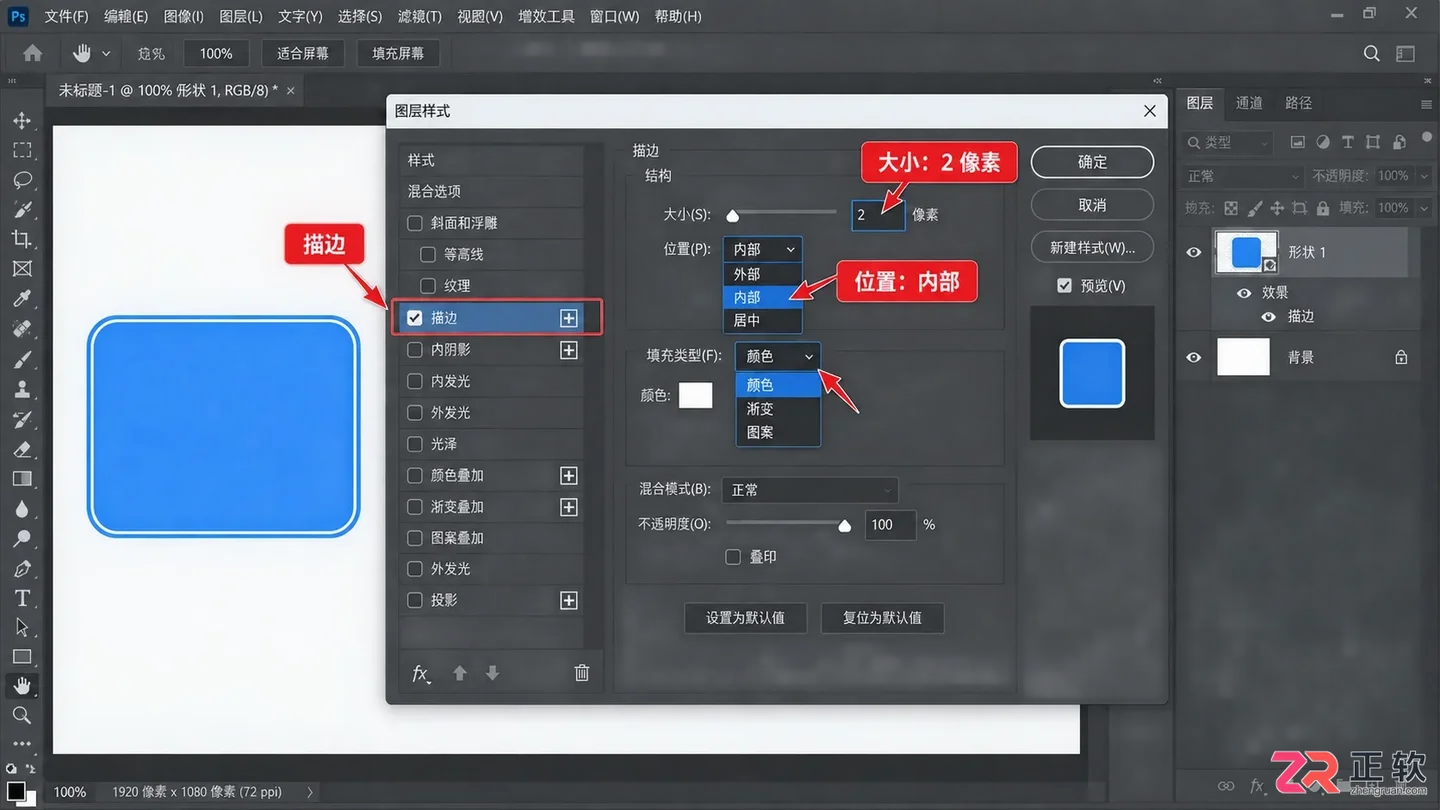Open the Position (位置) dropdown
Screen dimensions: 1440x810
pos(763,249)
